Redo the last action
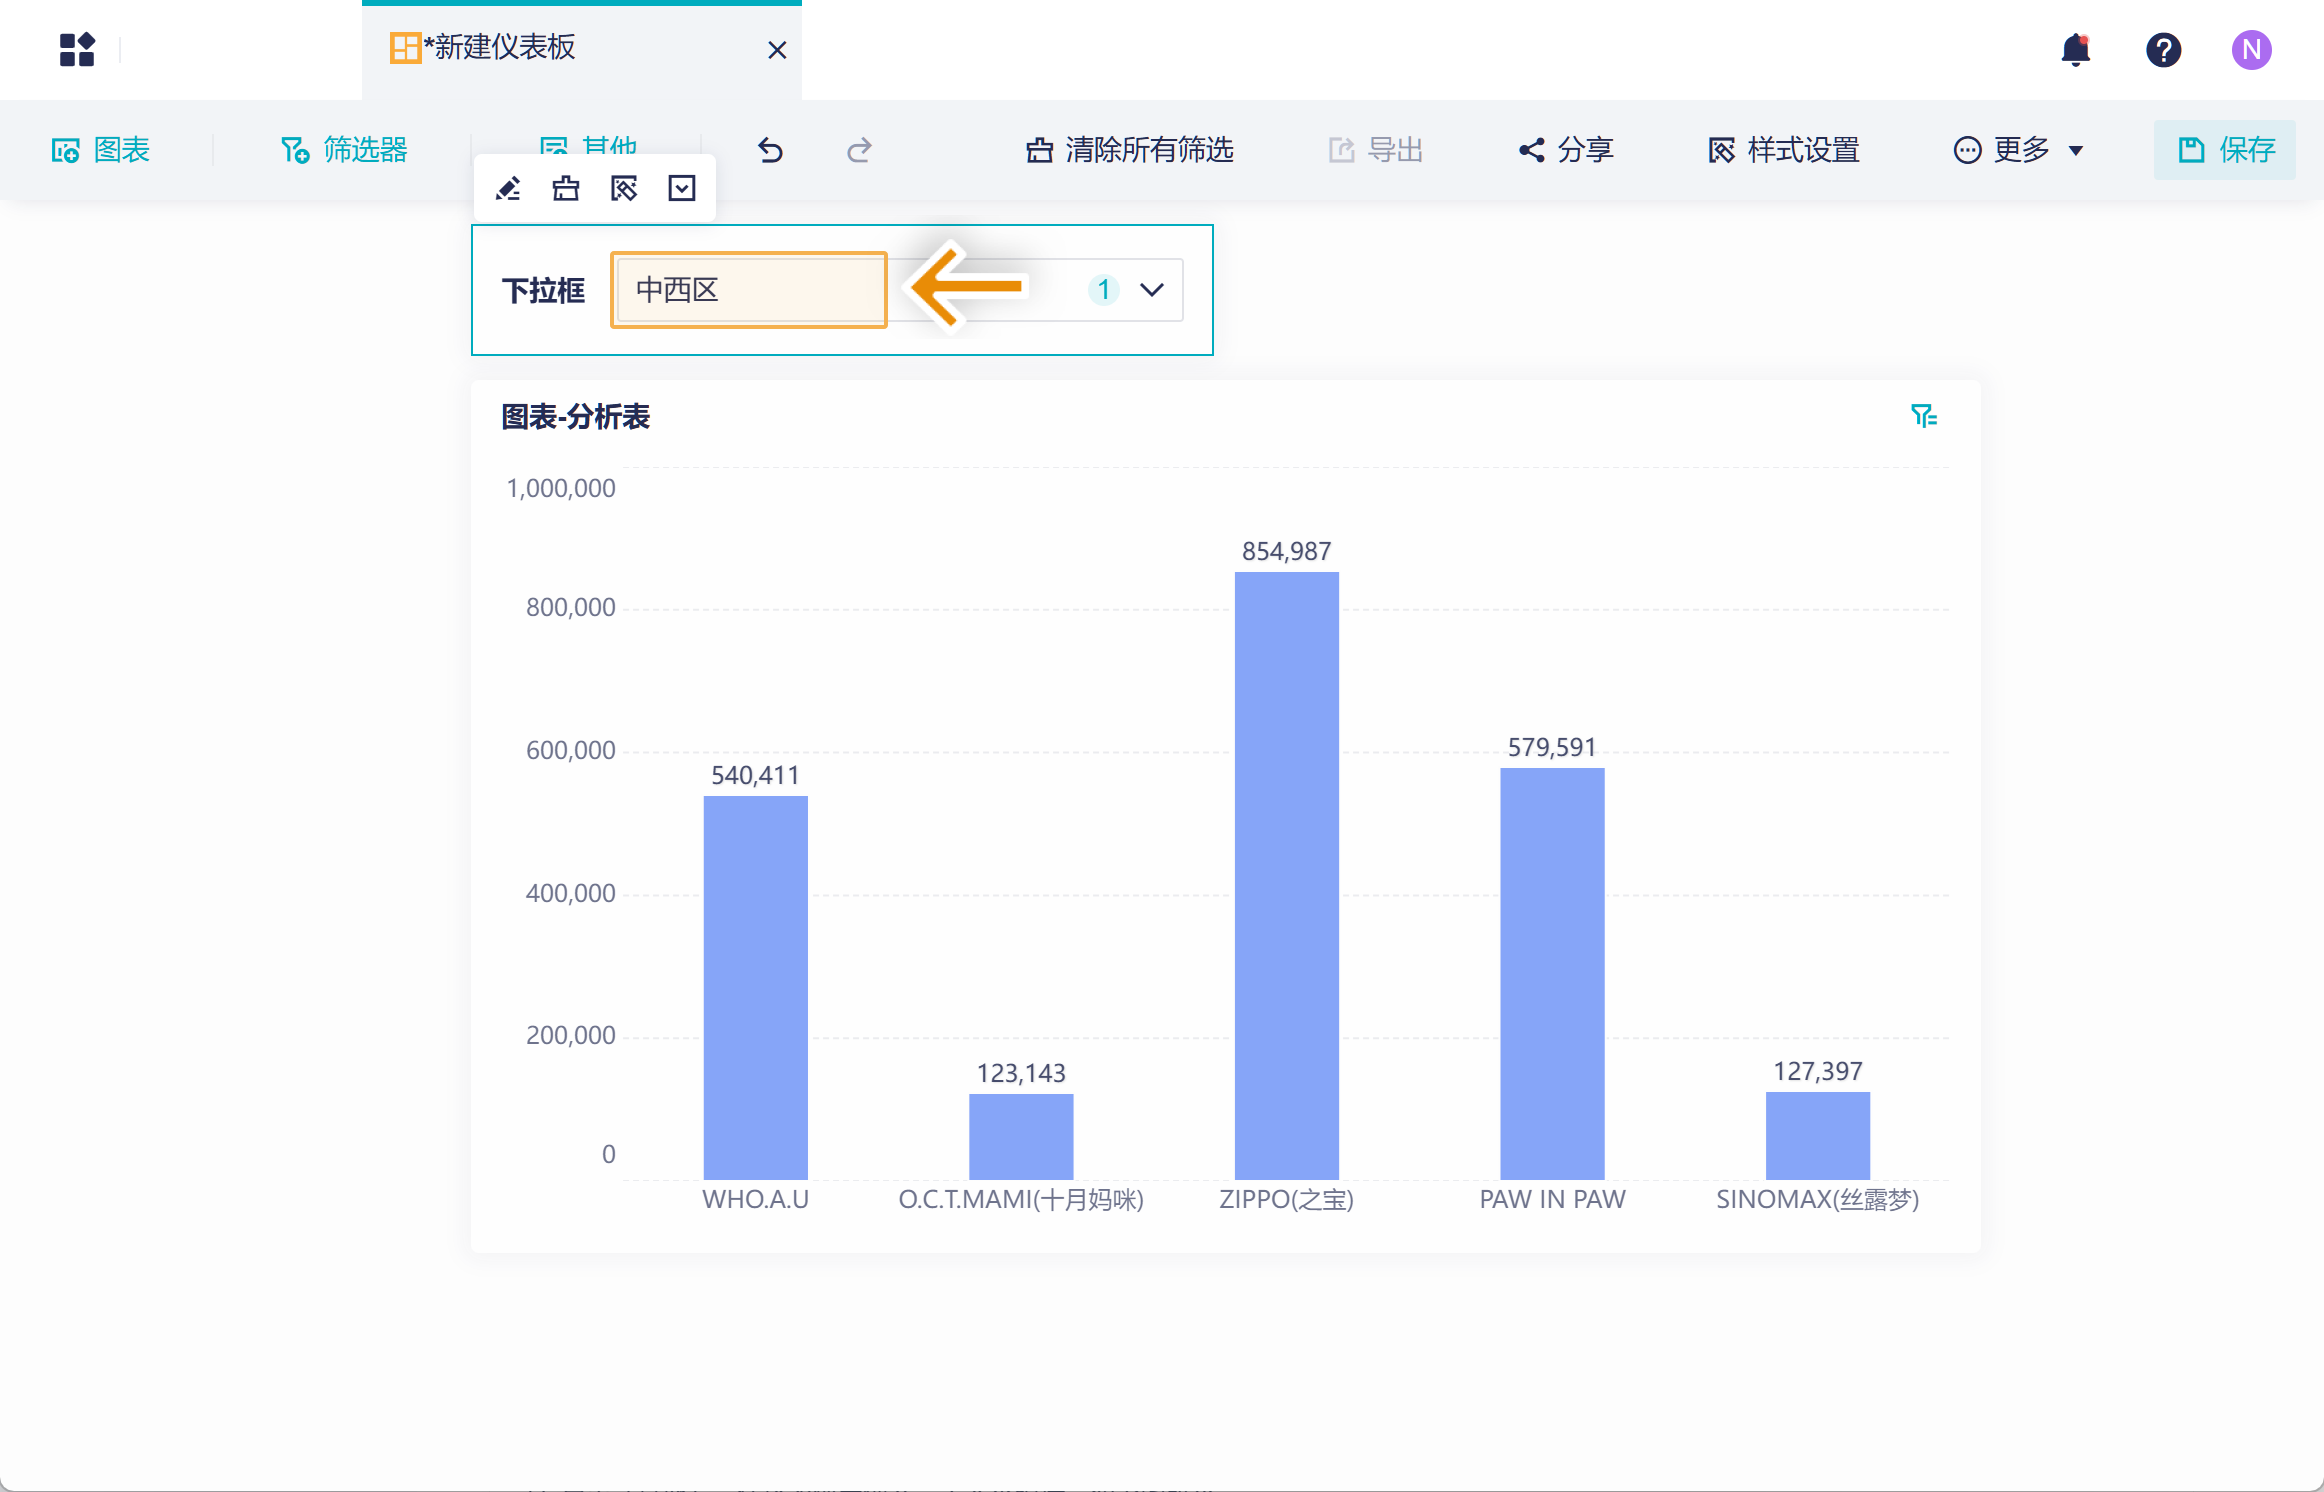This screenshot has height=1492, width=2324. [859, 150]
